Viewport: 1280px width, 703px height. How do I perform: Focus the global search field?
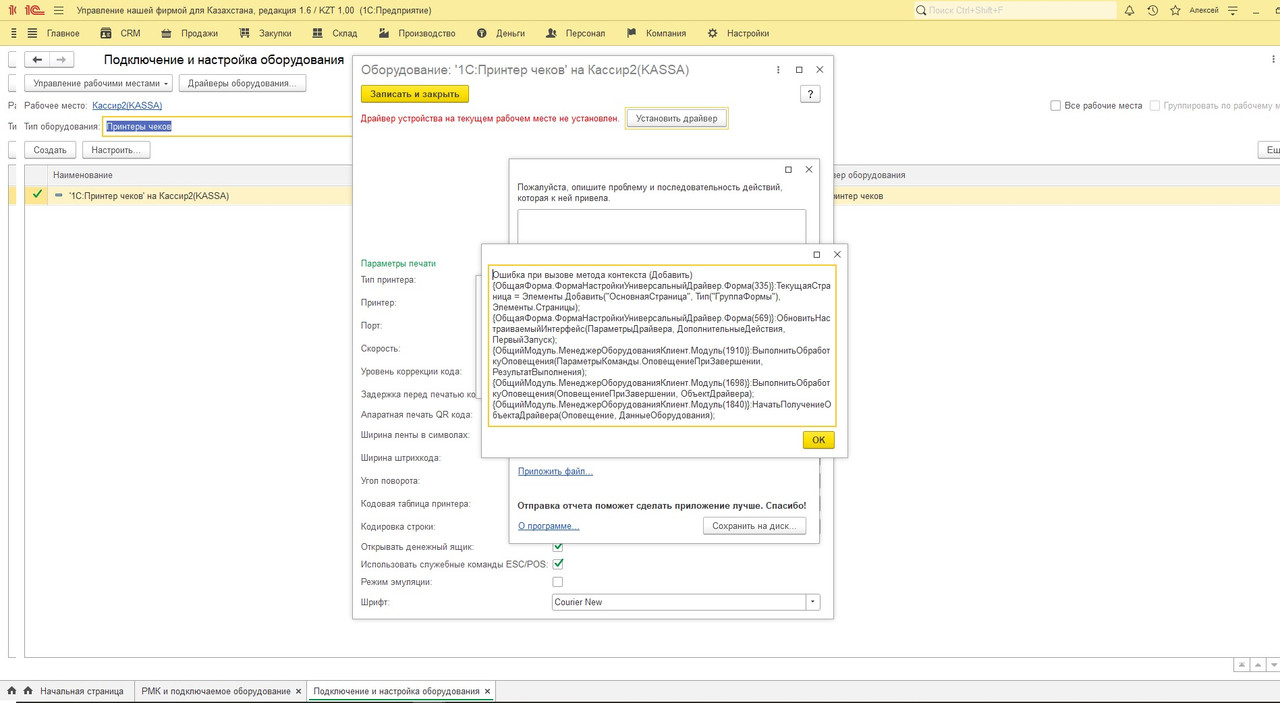1015,10
